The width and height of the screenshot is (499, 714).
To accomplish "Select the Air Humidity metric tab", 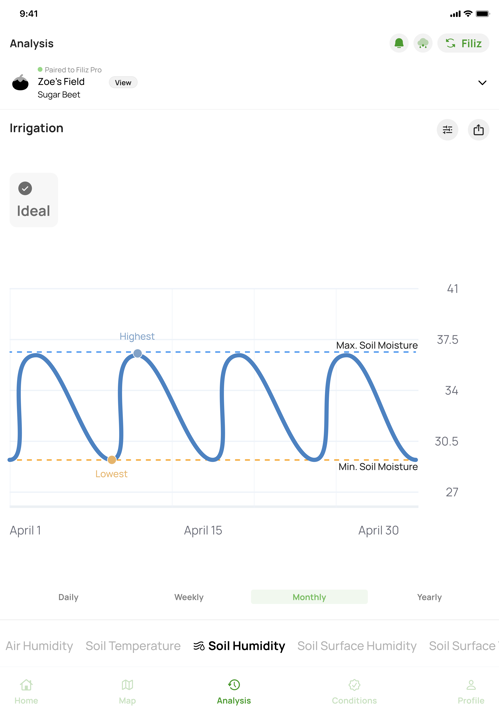I will click(39, 646).
